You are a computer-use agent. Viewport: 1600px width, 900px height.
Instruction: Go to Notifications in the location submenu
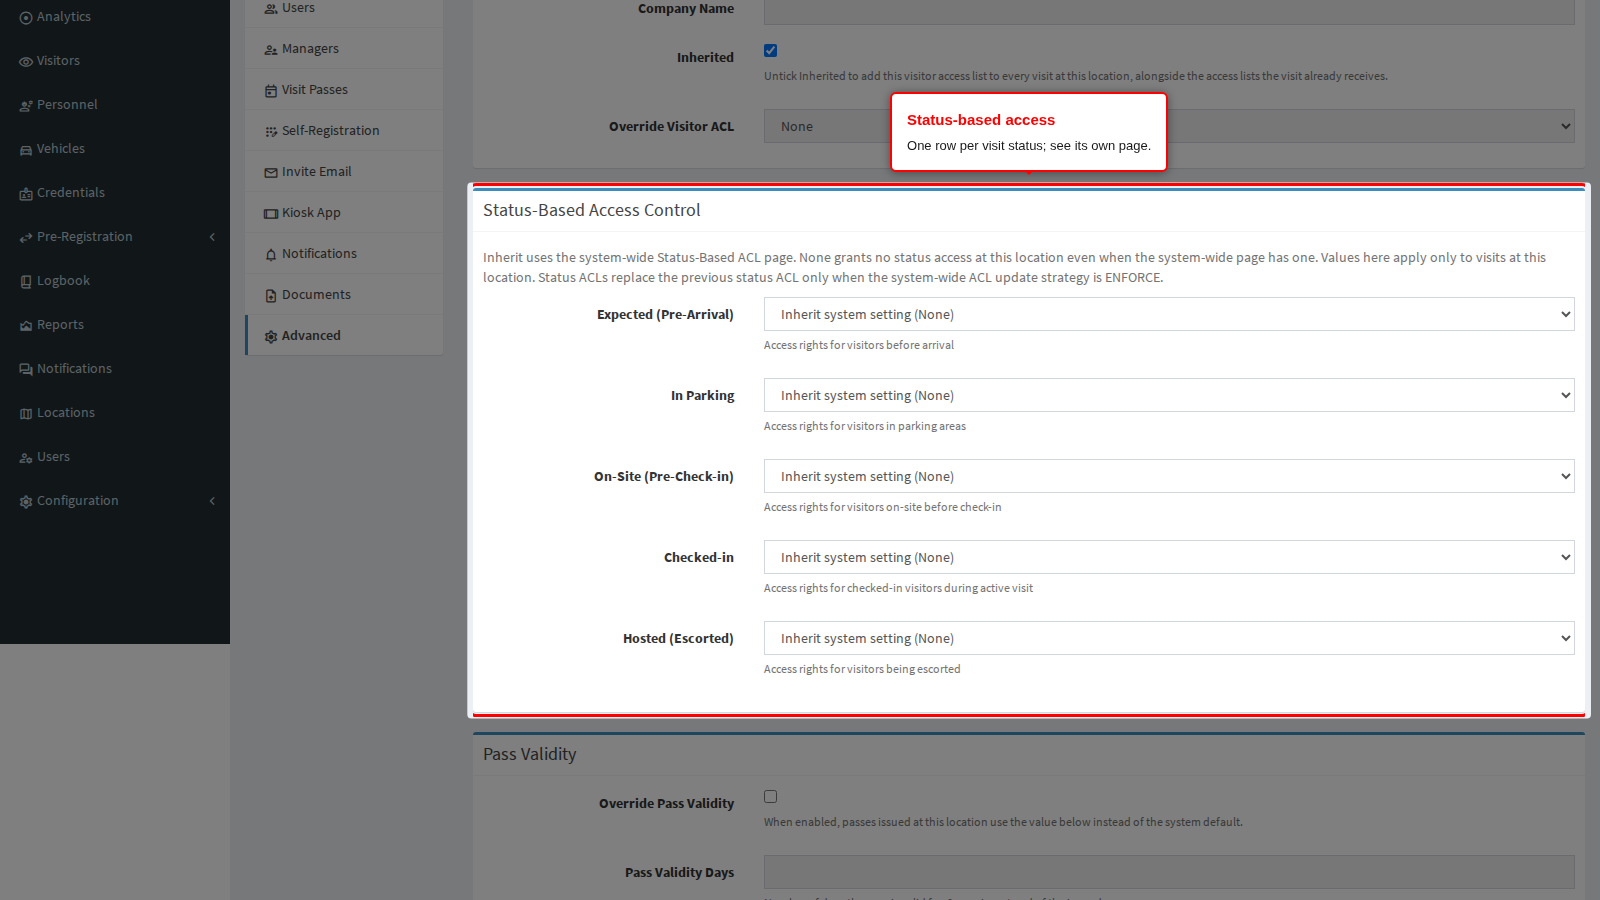344,254
